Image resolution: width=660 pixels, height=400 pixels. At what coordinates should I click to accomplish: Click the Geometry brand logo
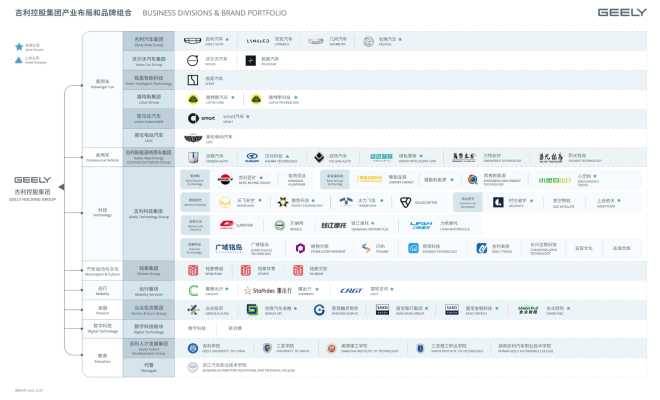pos(316,41)
